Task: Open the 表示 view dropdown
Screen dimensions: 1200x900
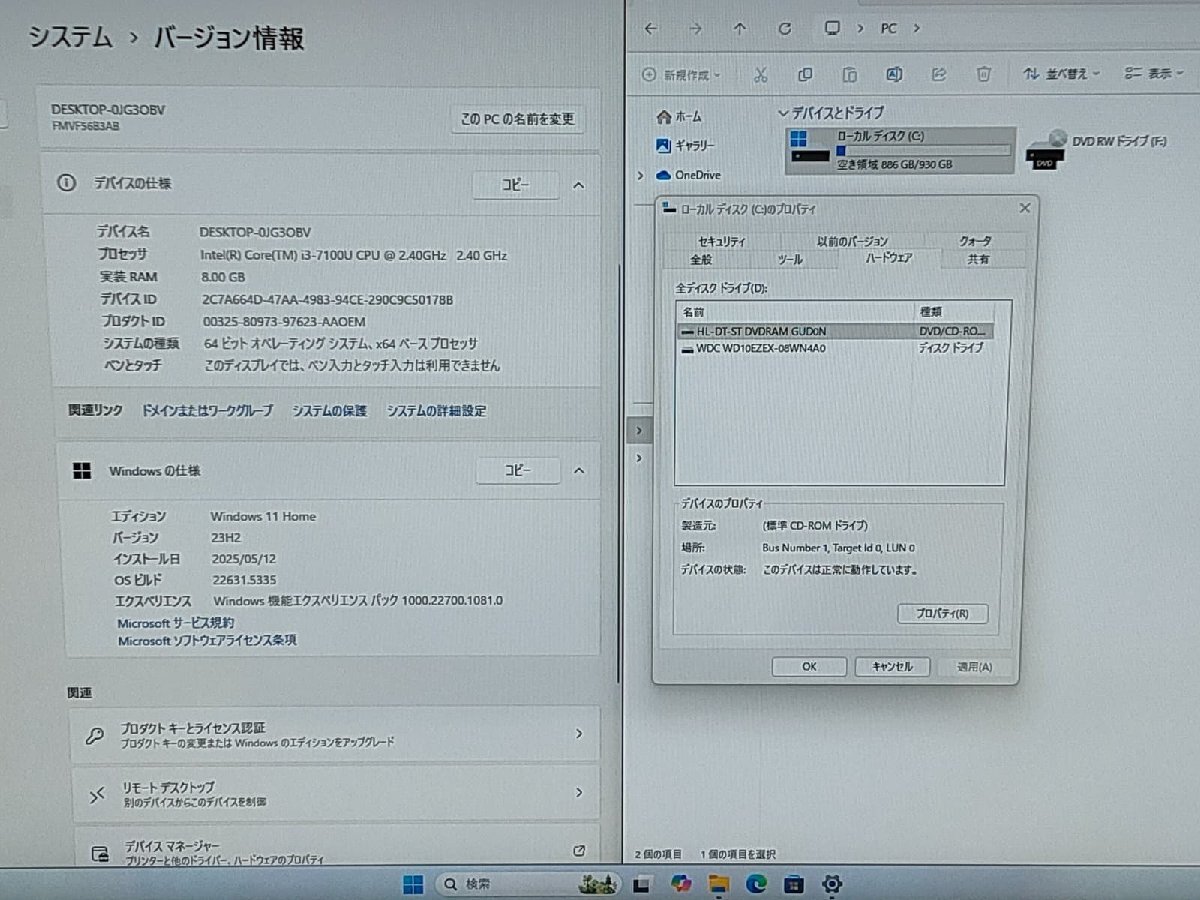Action: [x=1154, y=74]
